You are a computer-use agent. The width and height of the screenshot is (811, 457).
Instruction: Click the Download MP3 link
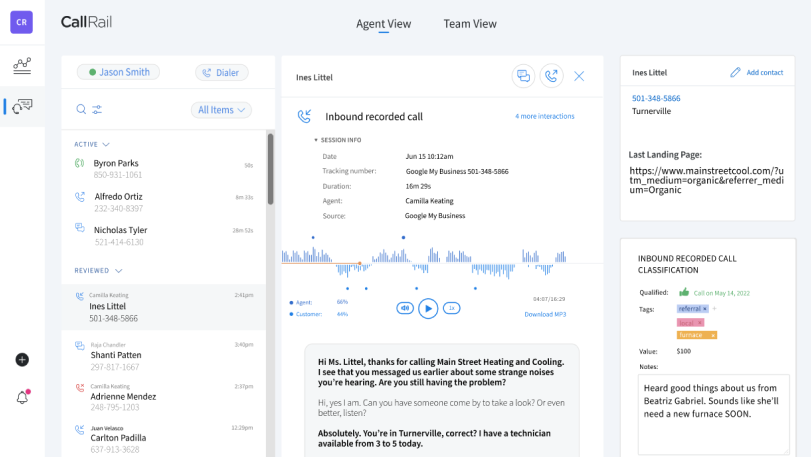pyautogui.click(x=544, y=314)
